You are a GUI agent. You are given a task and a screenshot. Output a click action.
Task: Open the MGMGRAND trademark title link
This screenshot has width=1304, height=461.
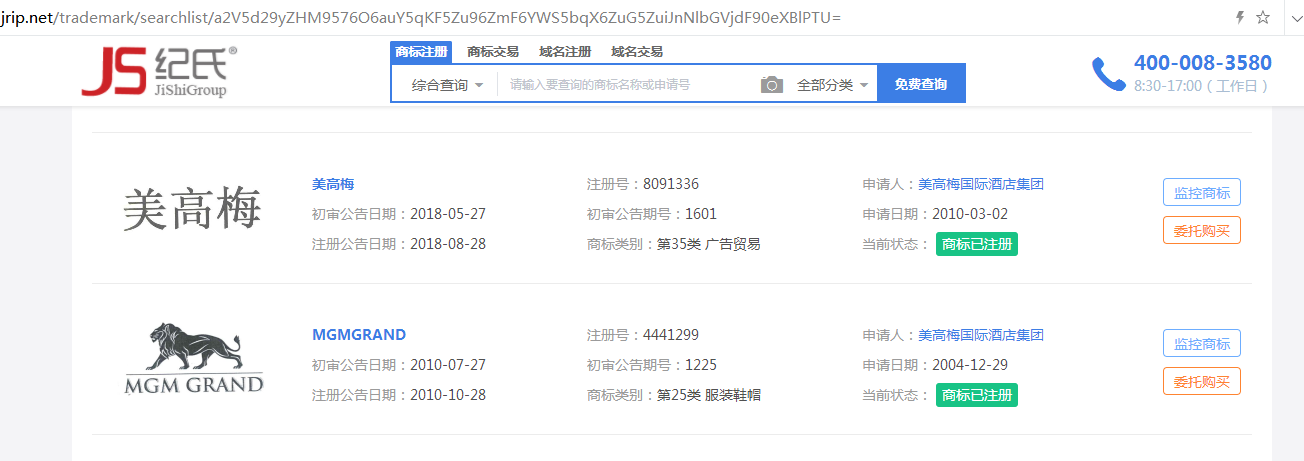[x=359, y=335]
